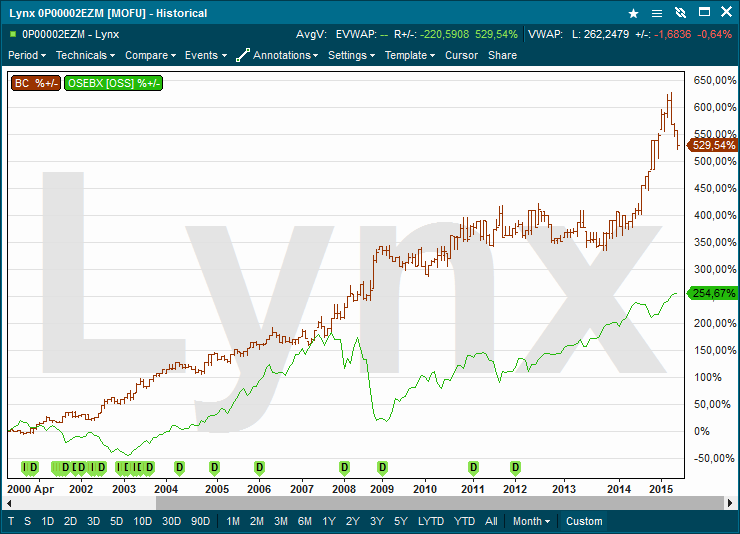Click the scroll left arrow on chart scrollbar
This screenshot has width=740, height=534.
coord(9,503)
